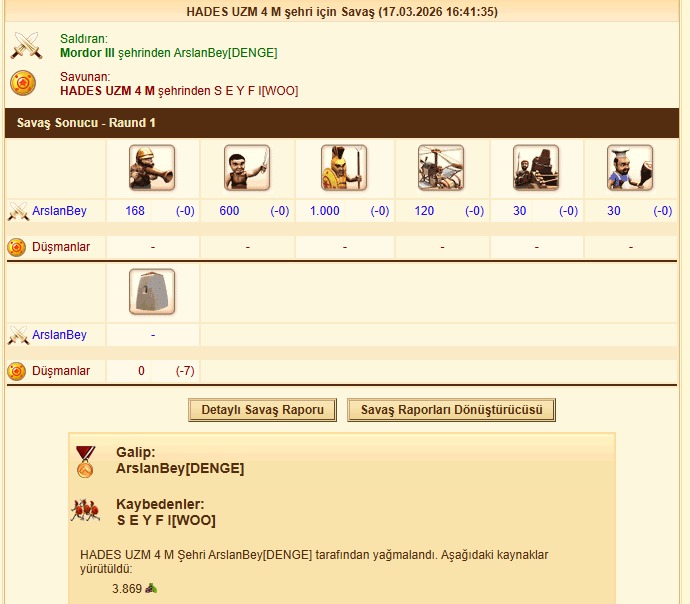Image resolution: width=690 pixels, height=604 pixels.
Task: Open the Savaş Raporları Dönüştürücüsü button
Action: pos(451,410)
